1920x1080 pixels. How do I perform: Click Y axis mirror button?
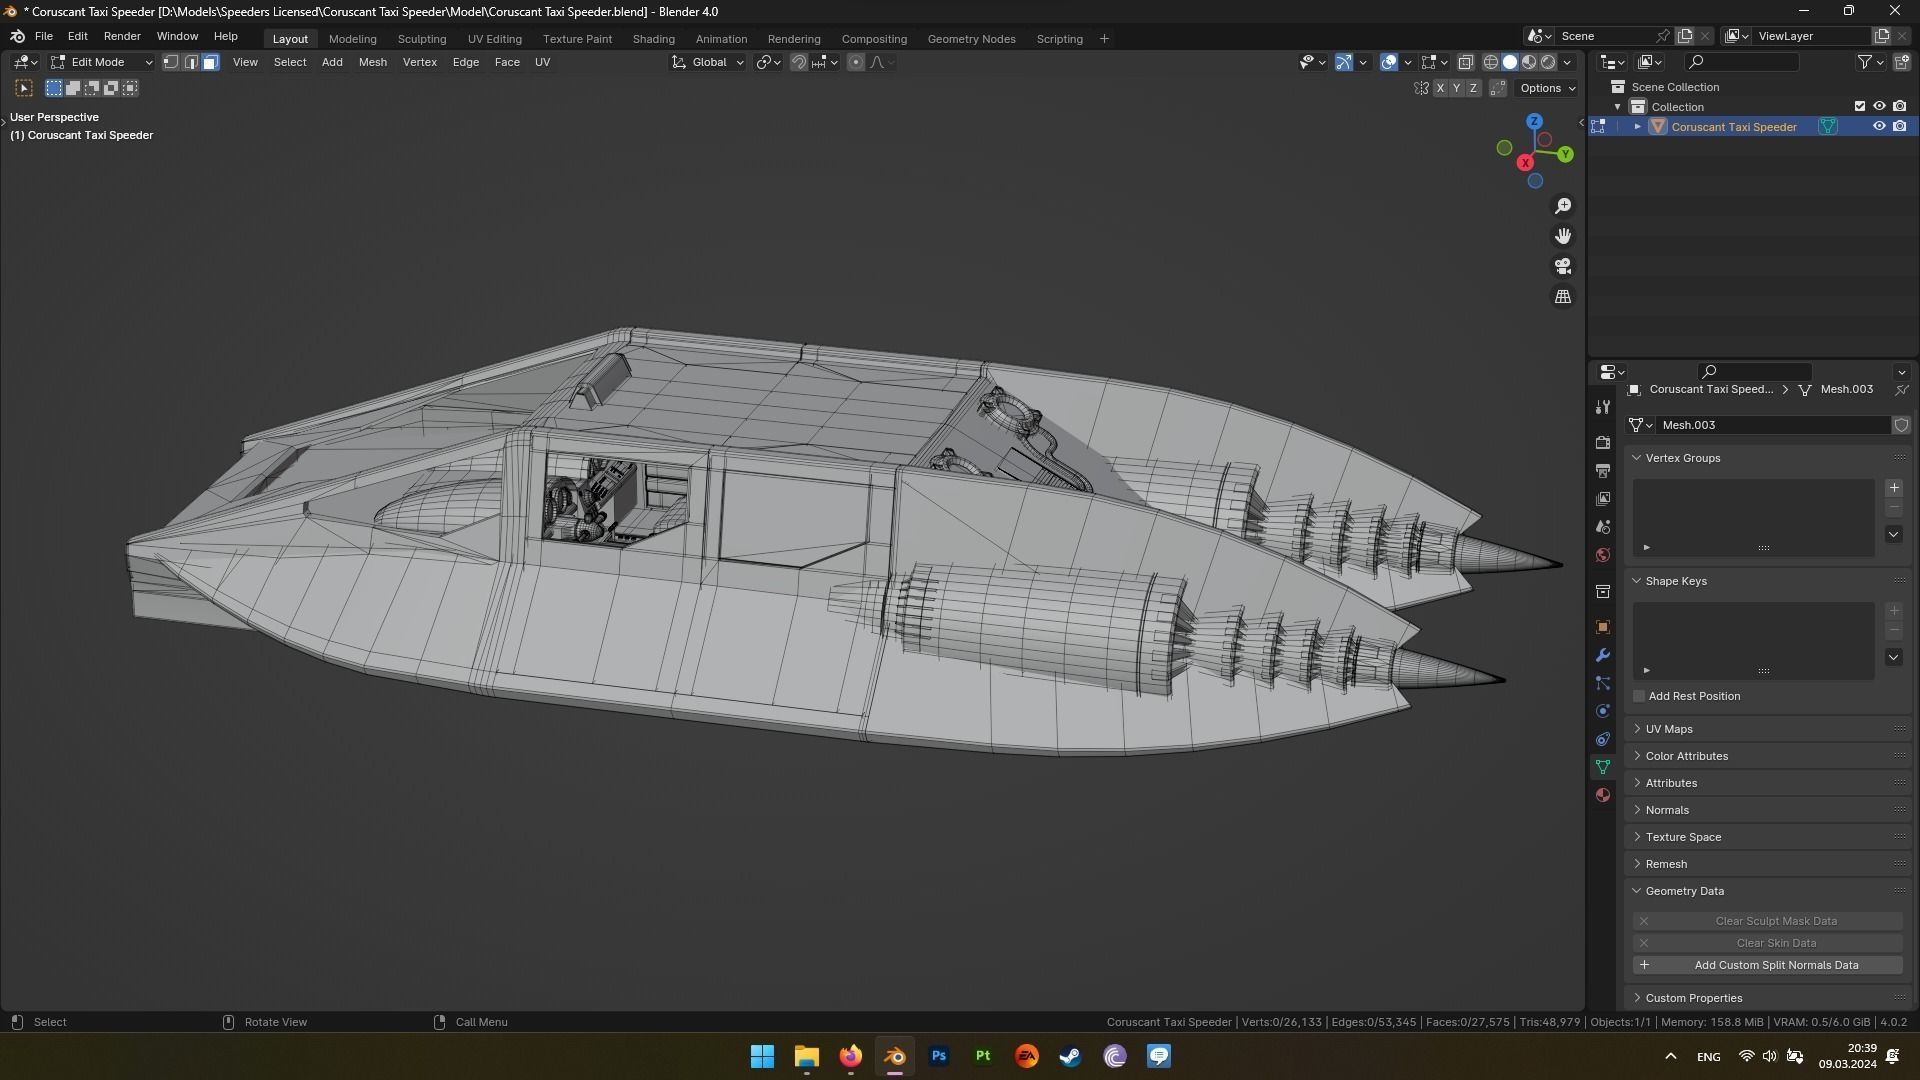1456,88
